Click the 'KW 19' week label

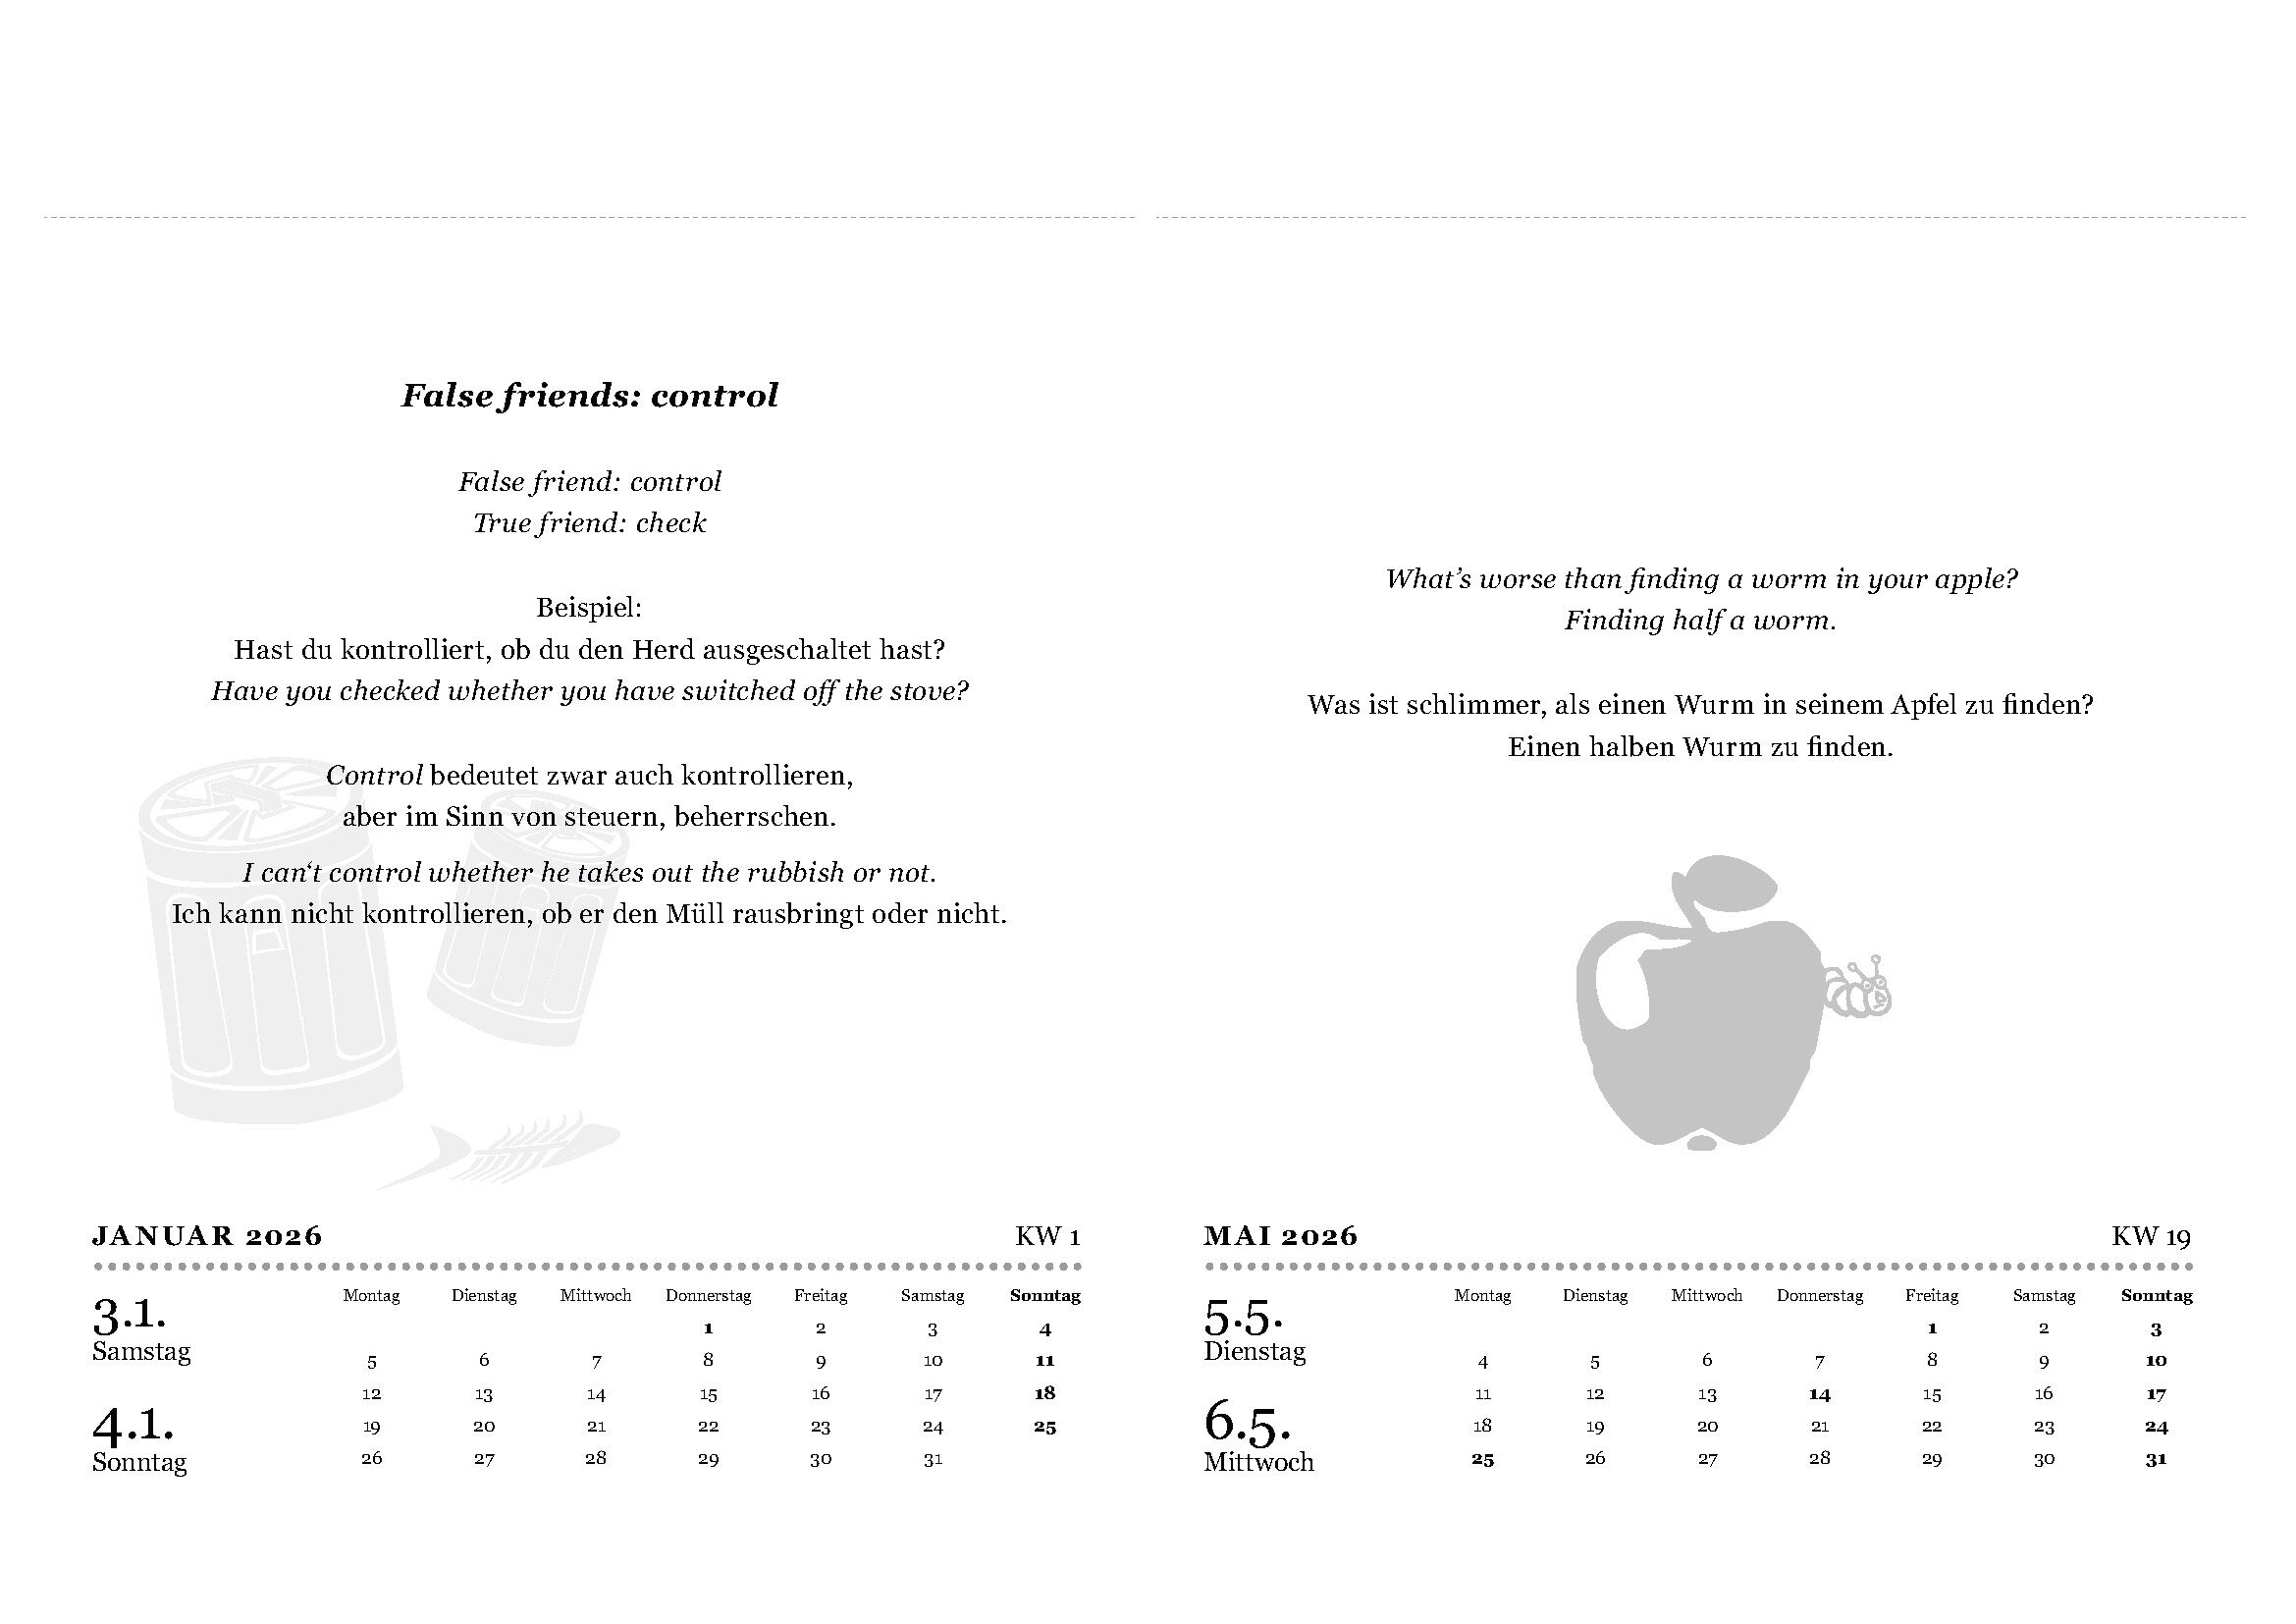point(2150,1237)
